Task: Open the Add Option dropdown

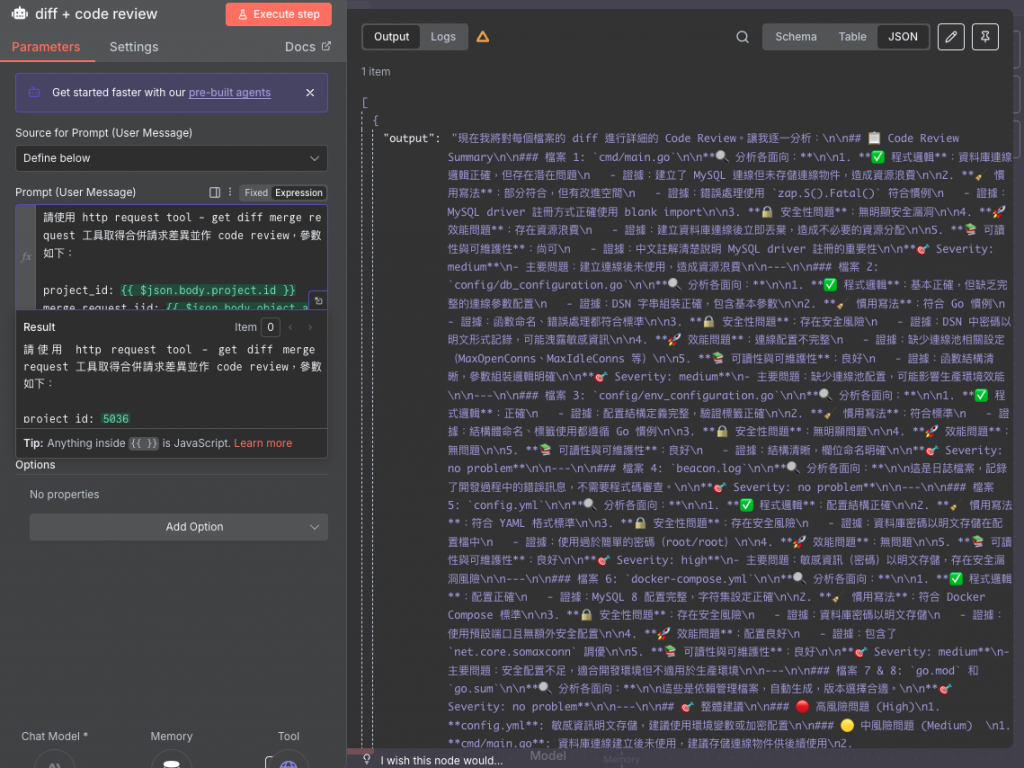Action: pos(179,527)
